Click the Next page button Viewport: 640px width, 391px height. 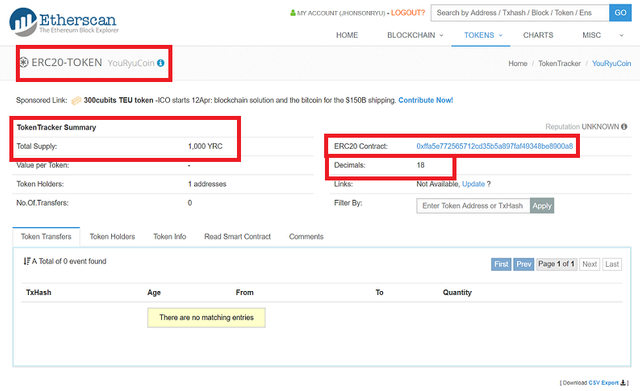(x=589, y=264)
